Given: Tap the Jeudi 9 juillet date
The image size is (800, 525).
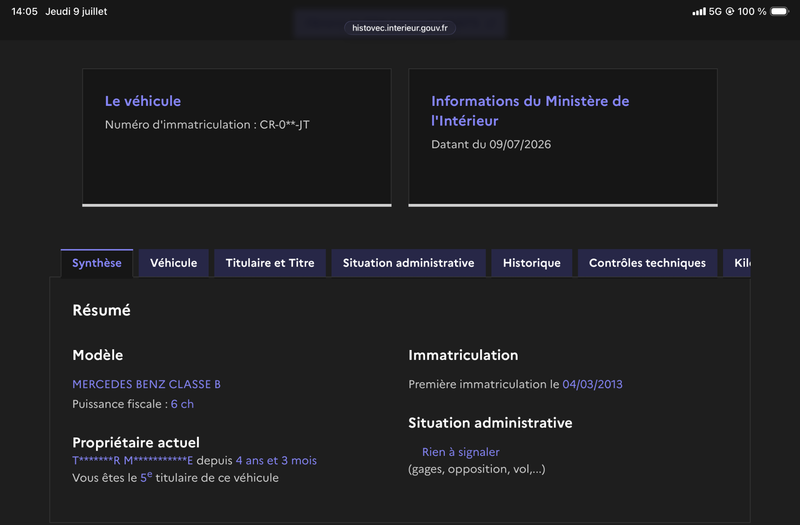Looking at the screenshot, I should (x=76, y=11).
